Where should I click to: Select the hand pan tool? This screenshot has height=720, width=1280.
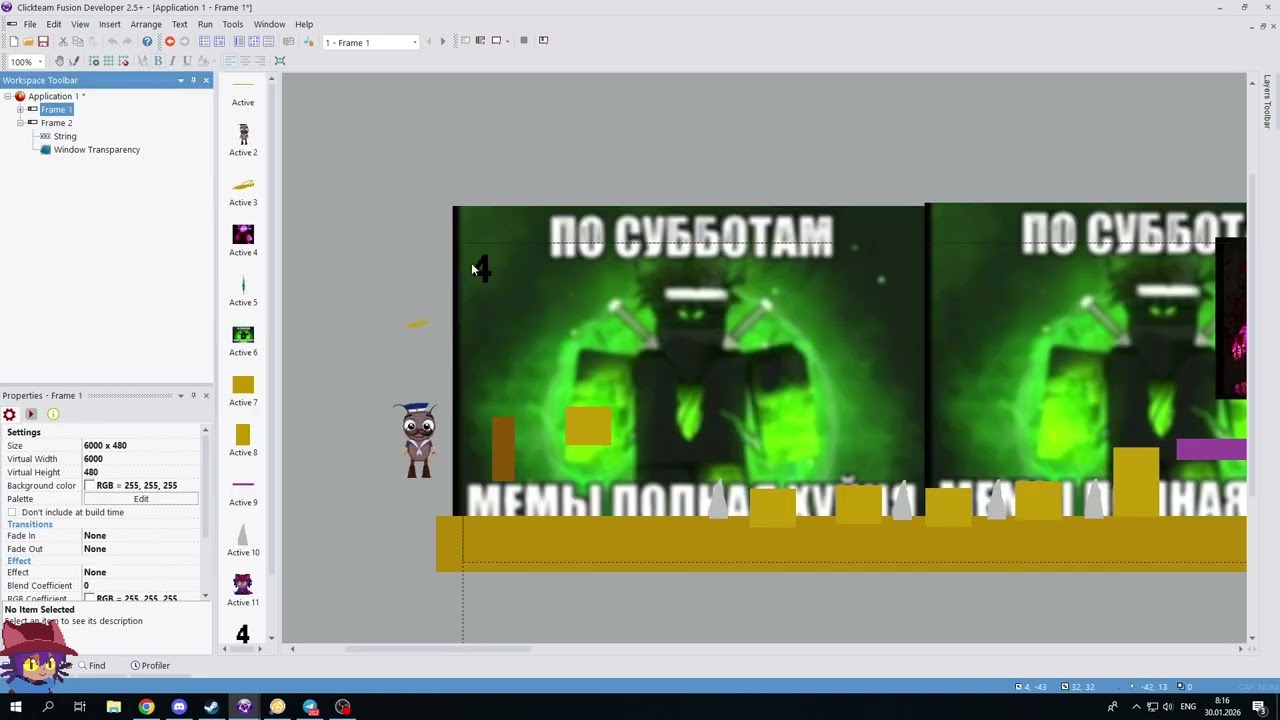[59, 61]
